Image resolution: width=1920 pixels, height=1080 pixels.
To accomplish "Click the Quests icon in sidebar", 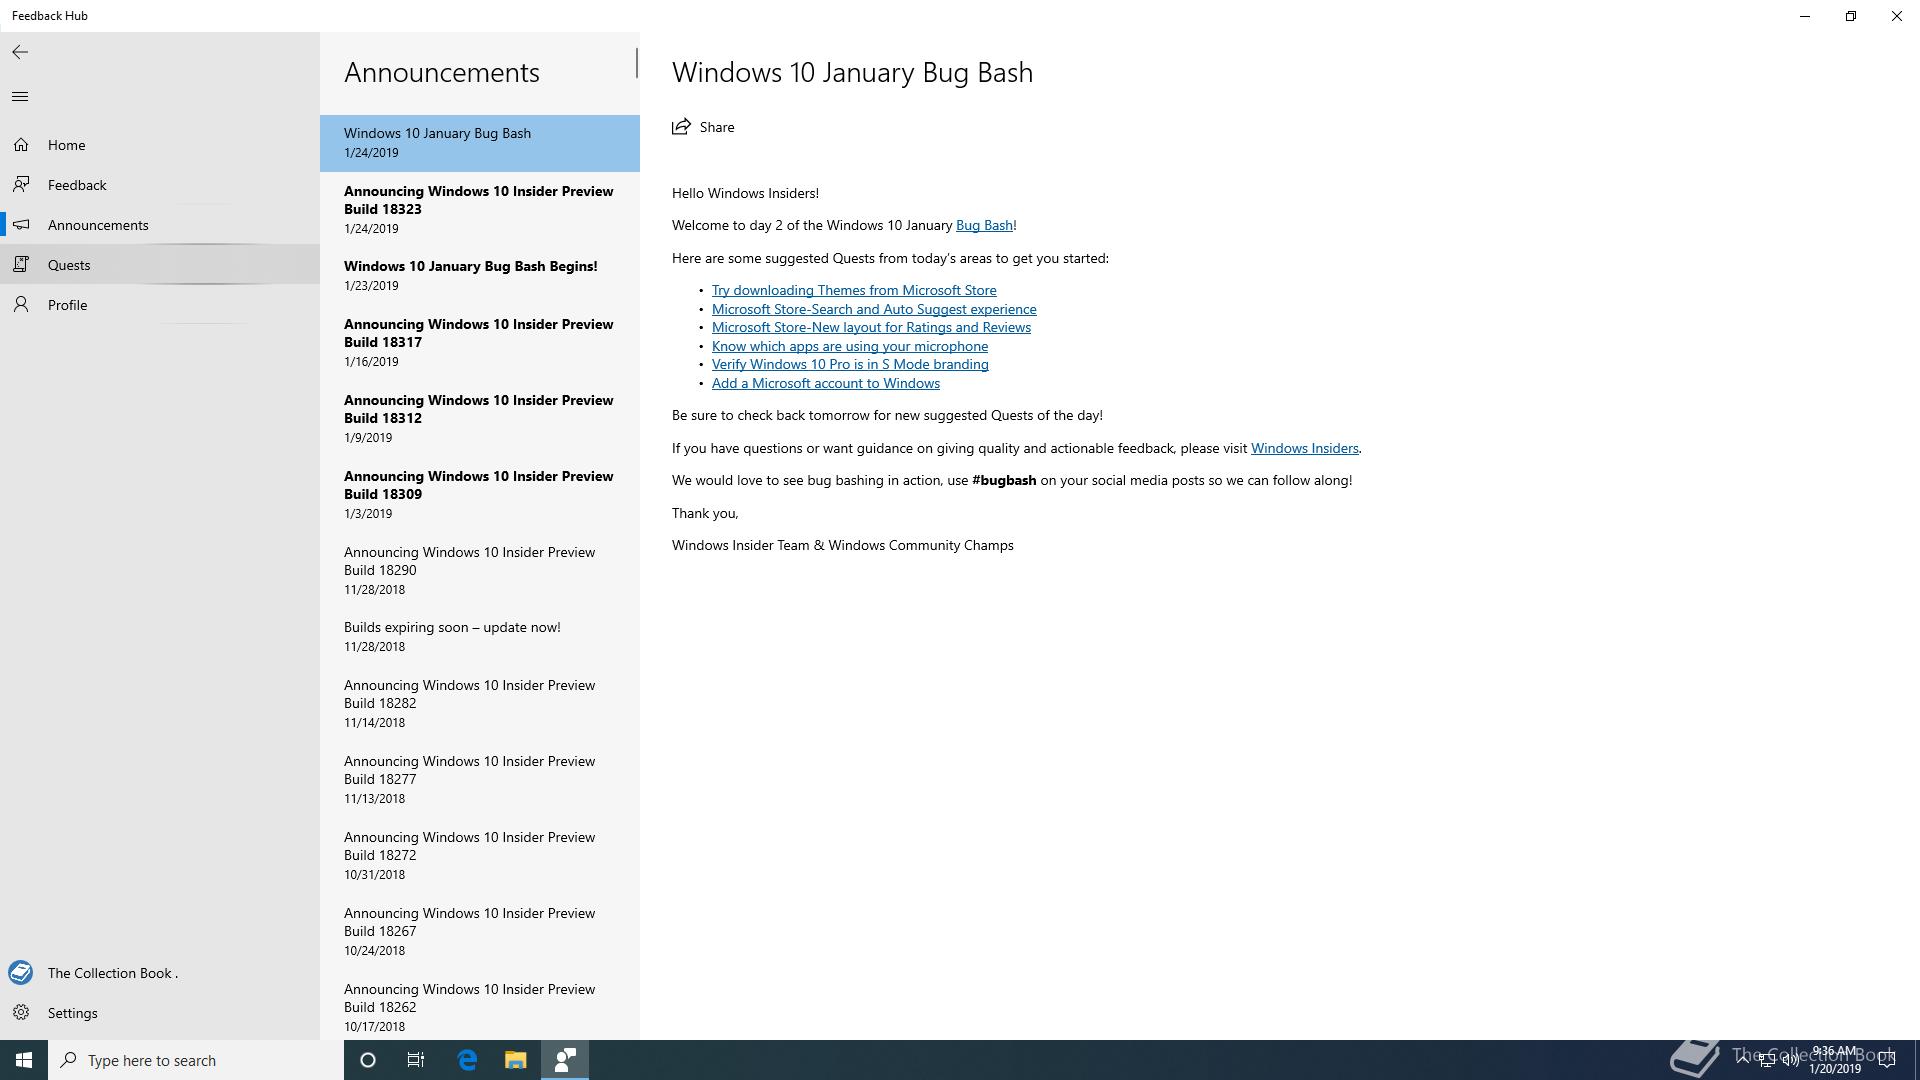I will pos(21,265).
